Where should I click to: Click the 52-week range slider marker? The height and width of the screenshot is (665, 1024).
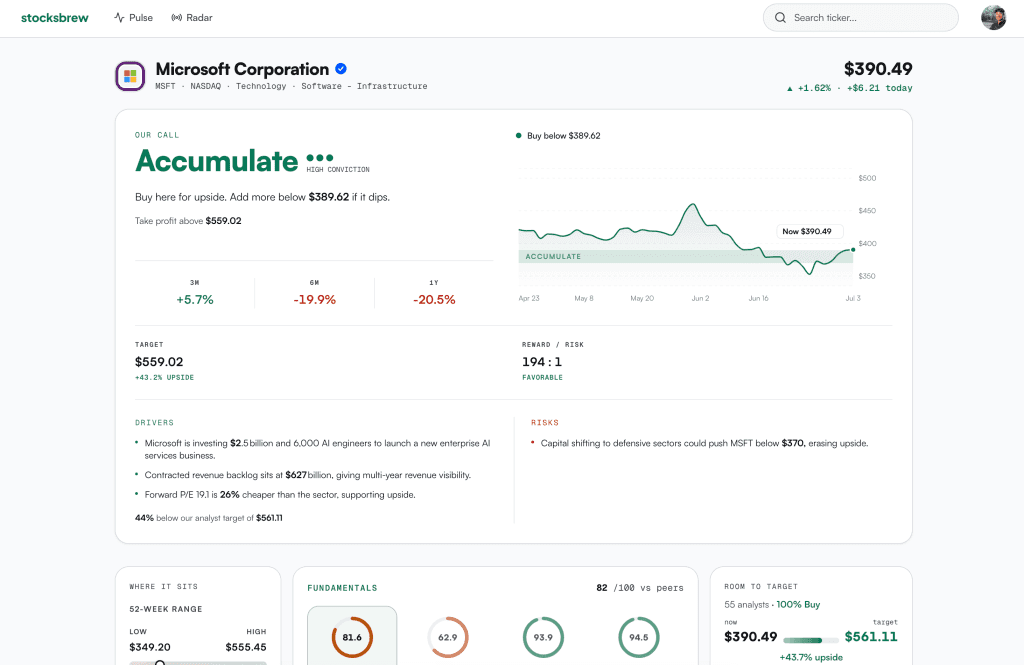click(x=159, y=662)
